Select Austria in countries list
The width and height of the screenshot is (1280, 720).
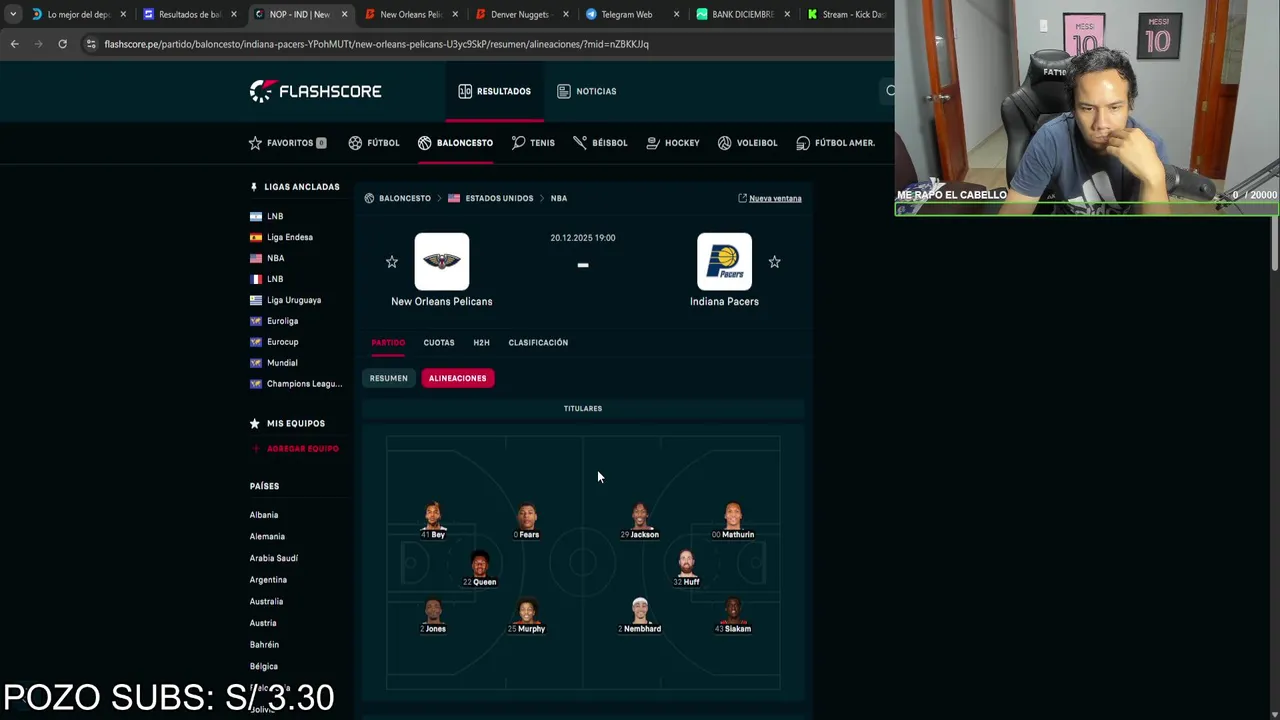click(263, 623)
